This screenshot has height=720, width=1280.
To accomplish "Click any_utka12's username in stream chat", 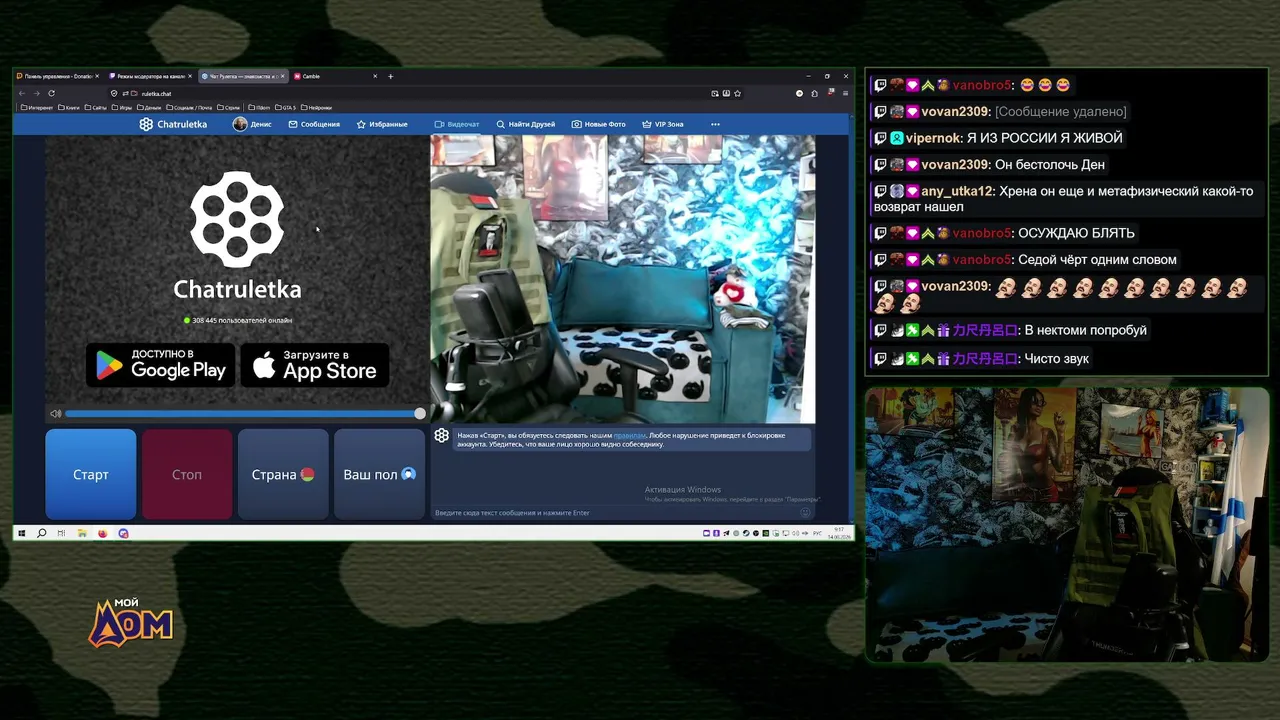I will 957,191.
